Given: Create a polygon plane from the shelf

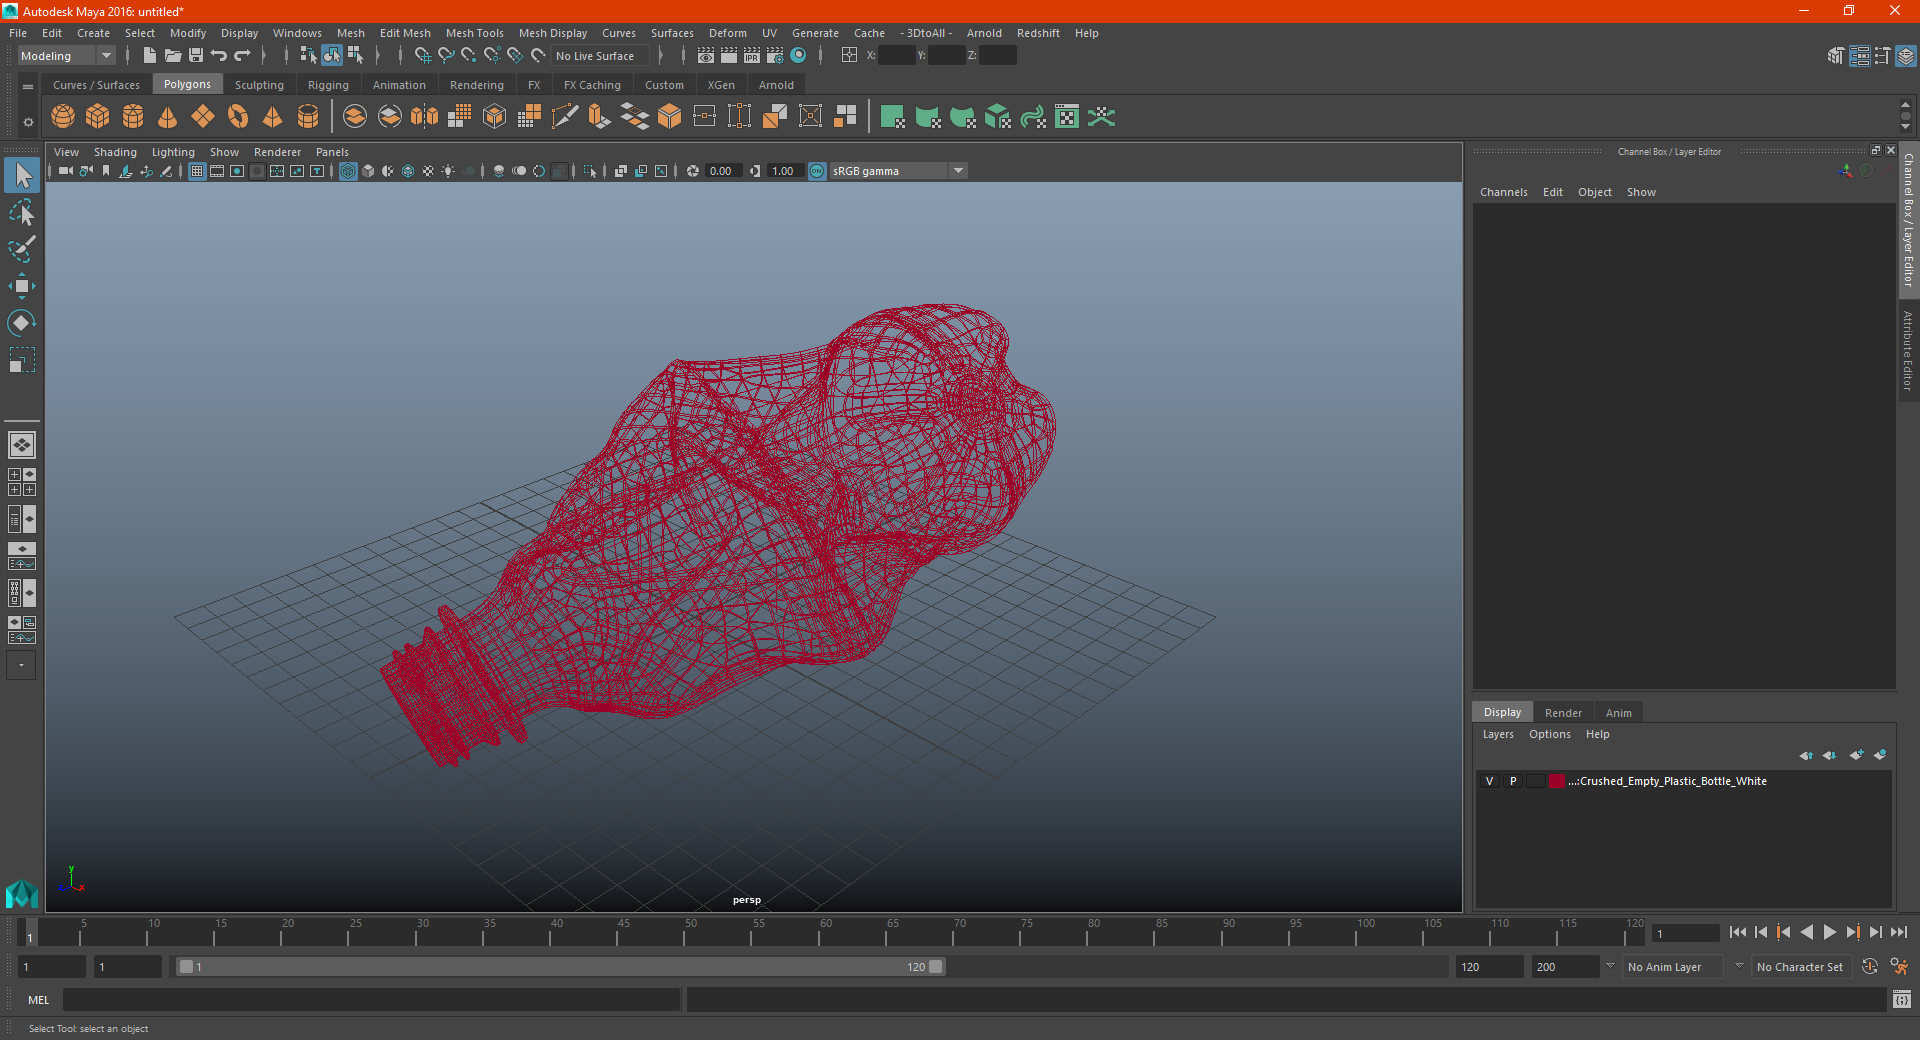Looking at the screenshot, I should tap(203, 117).
